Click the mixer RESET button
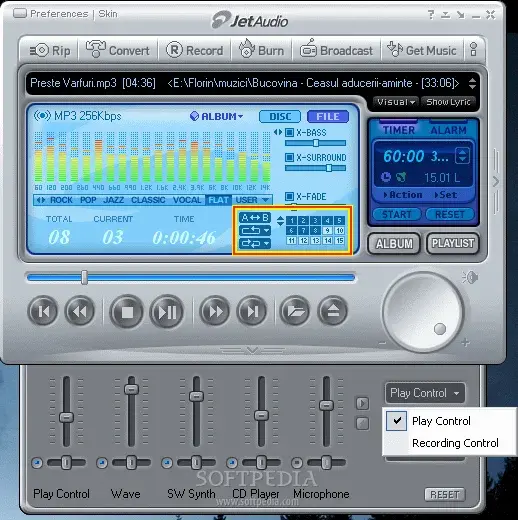This screenshot has height=520, width=518. tap(445, 495)
